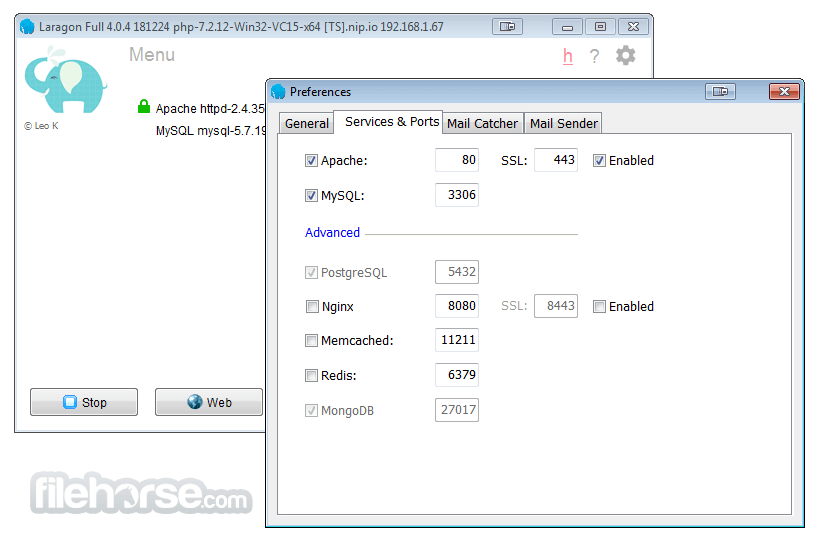Screen dimensions: 820x544
Task: Click the Advanced section label
Action: [332, 233]
